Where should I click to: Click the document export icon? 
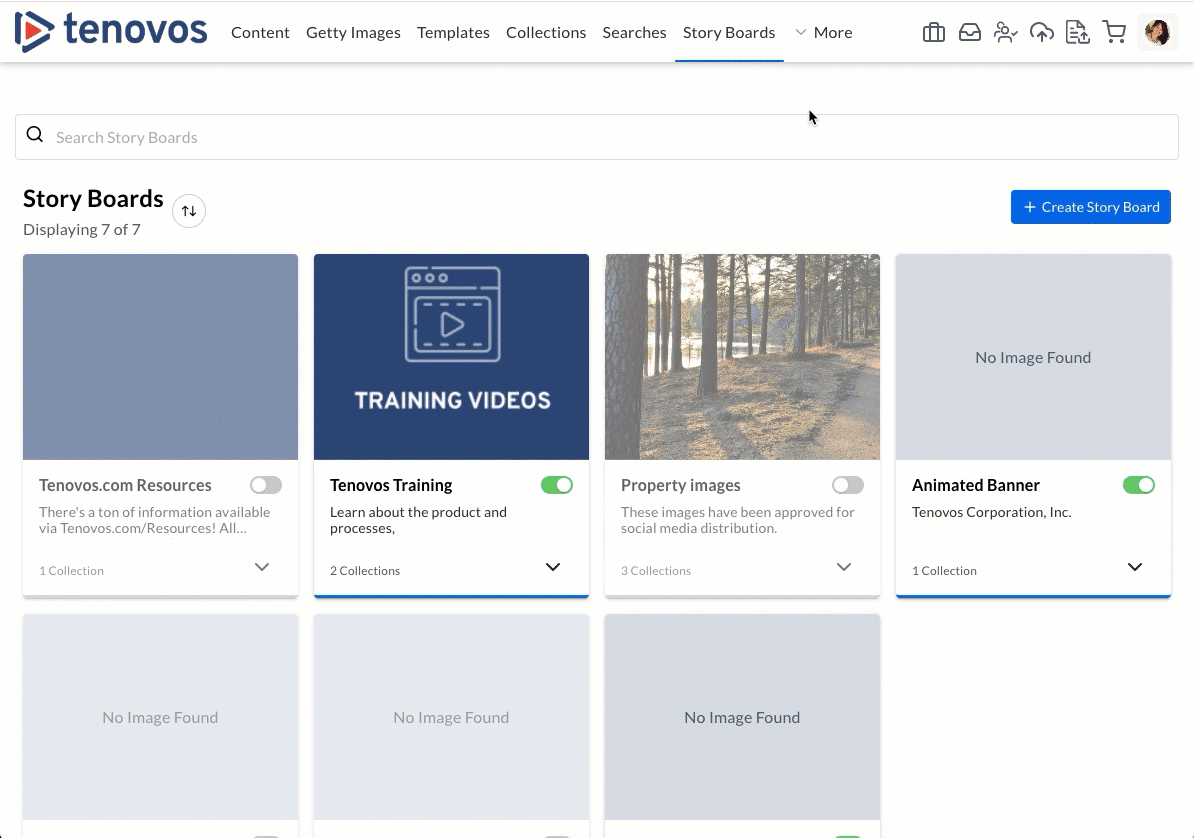coord(1077,32)
